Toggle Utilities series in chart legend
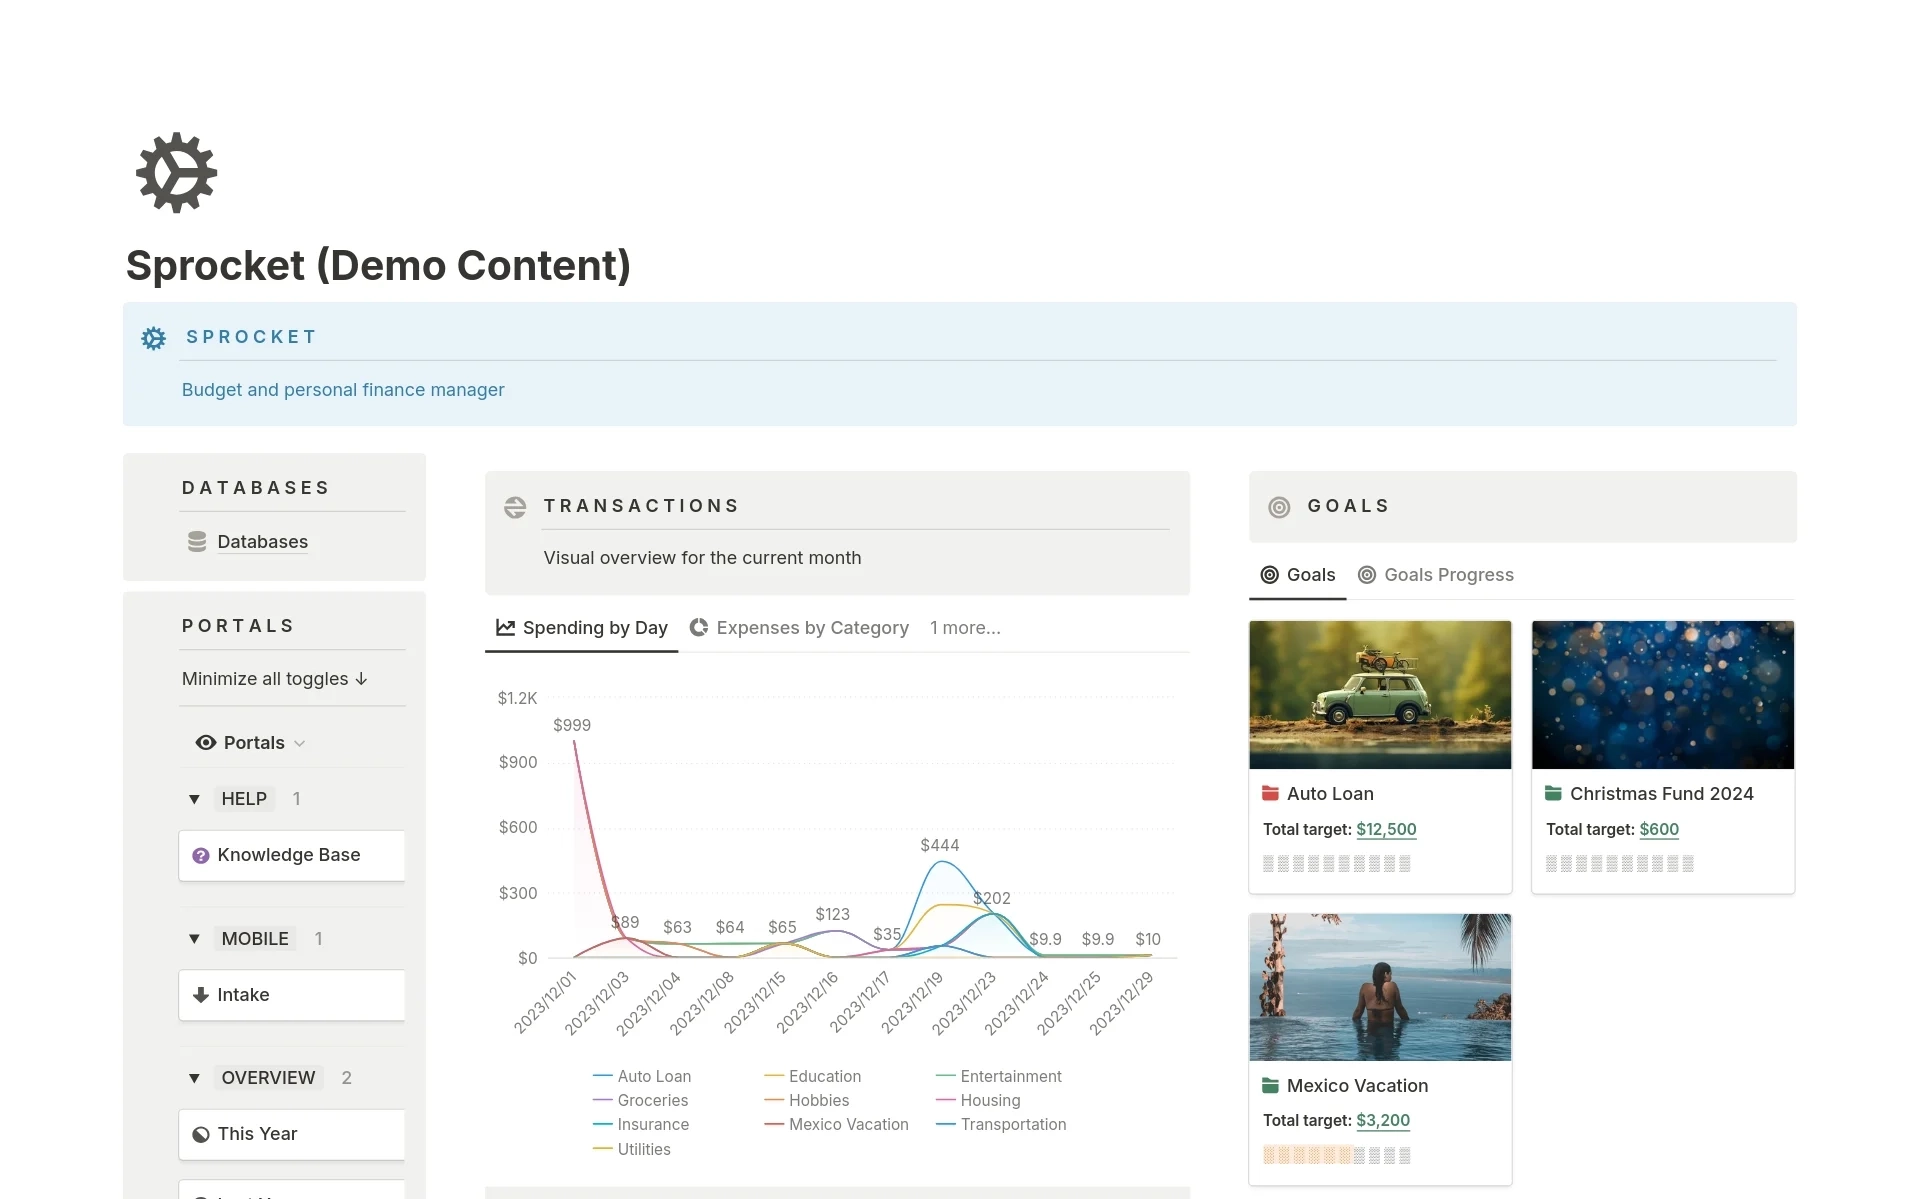This screenshot has width=1920, height=1199. point(632,1150)
